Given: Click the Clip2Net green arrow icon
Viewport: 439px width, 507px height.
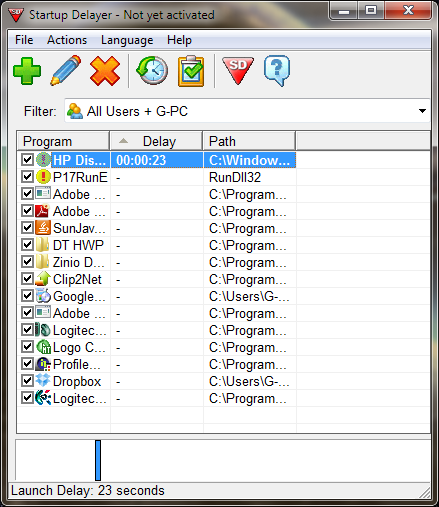Looking at the screenshot, I should tap(43, 279).
